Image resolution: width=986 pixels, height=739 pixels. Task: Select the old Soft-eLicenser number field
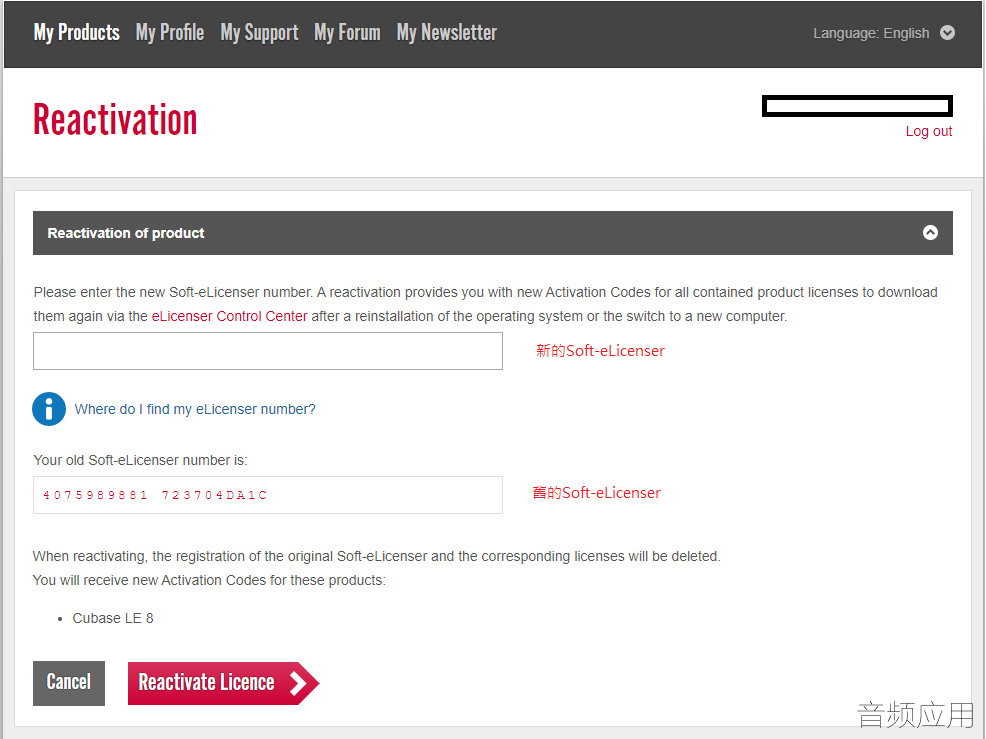(x=268, y=495)
